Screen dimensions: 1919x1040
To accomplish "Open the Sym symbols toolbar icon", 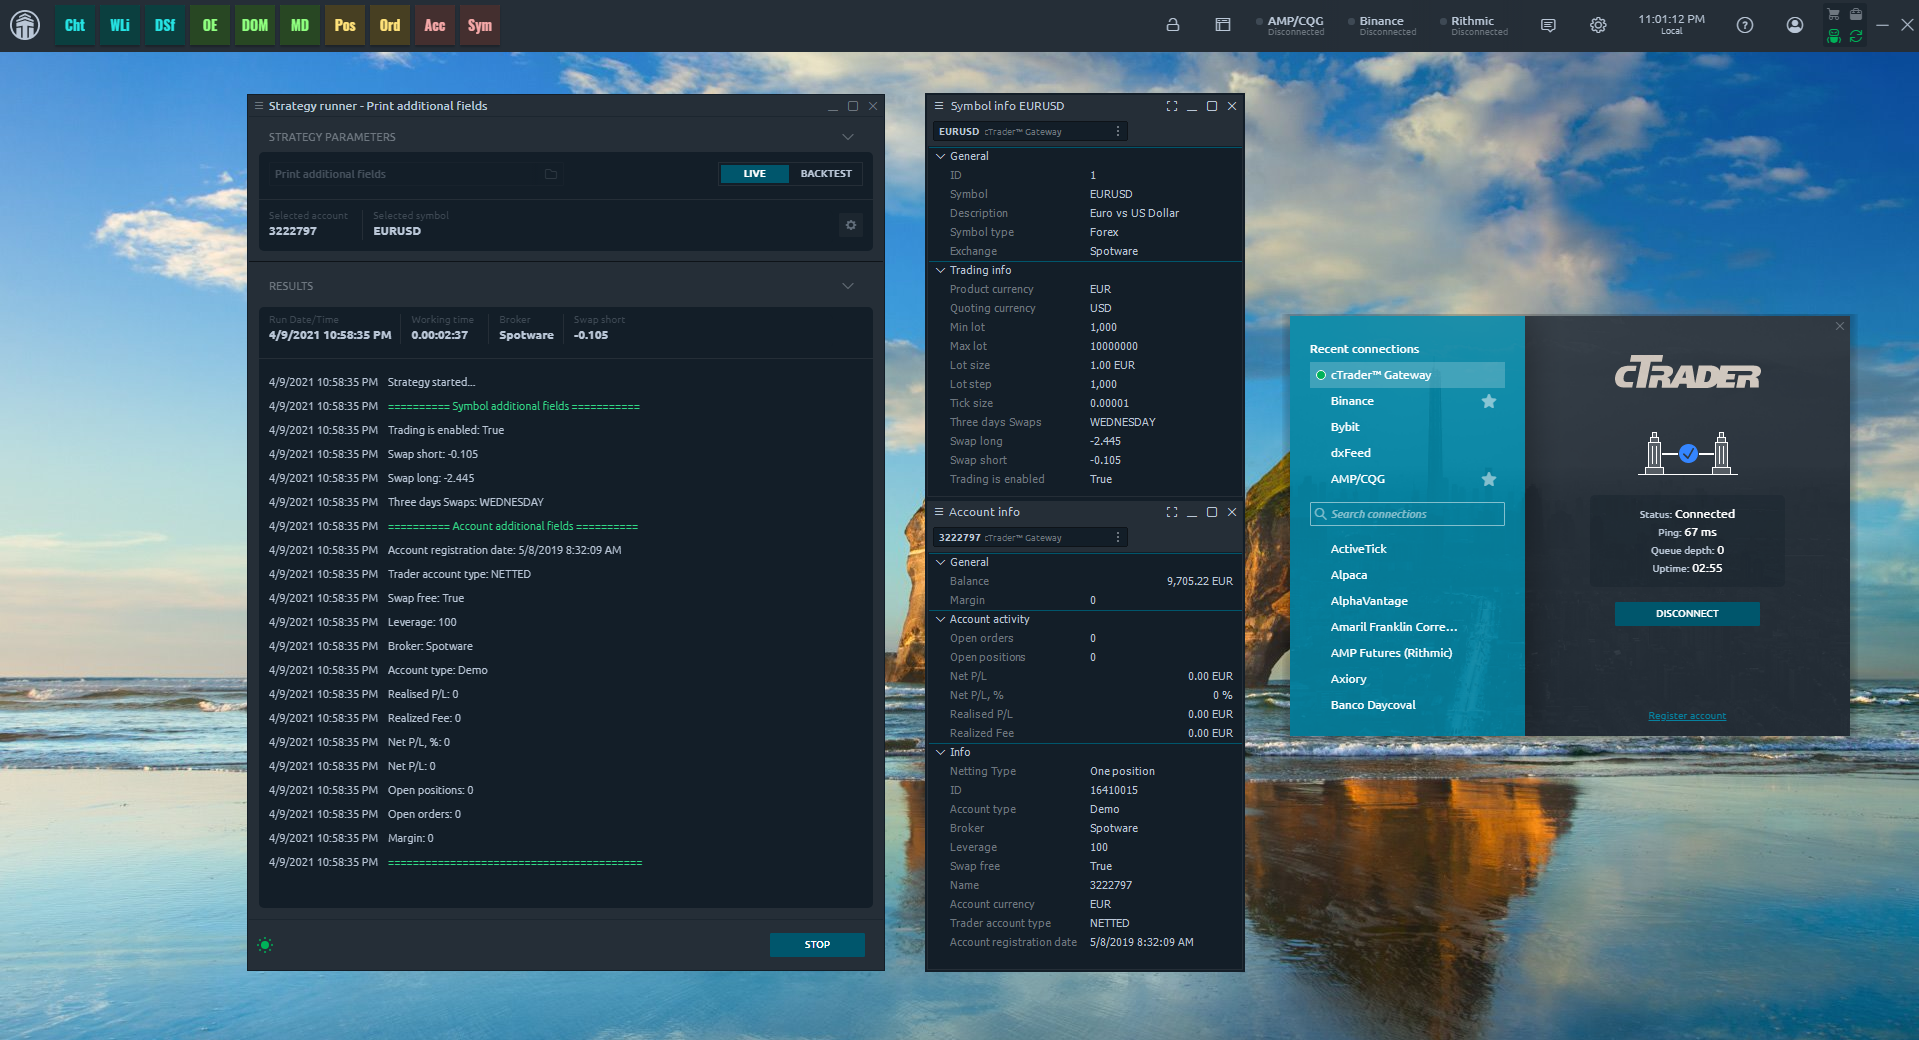I will [479, 26].
